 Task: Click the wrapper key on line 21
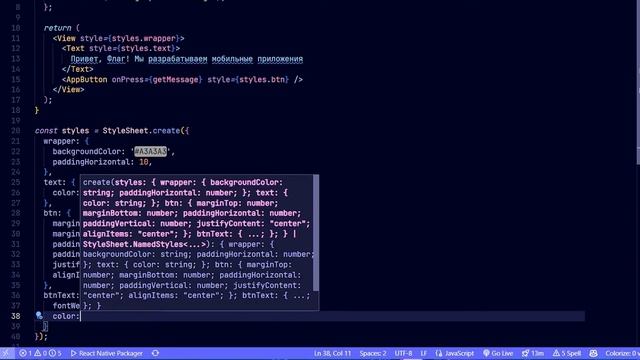[60, 141]
